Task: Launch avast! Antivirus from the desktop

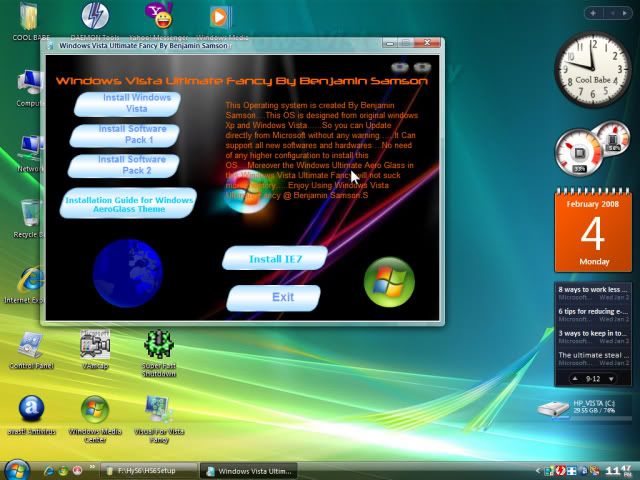Action: point(31,415)
